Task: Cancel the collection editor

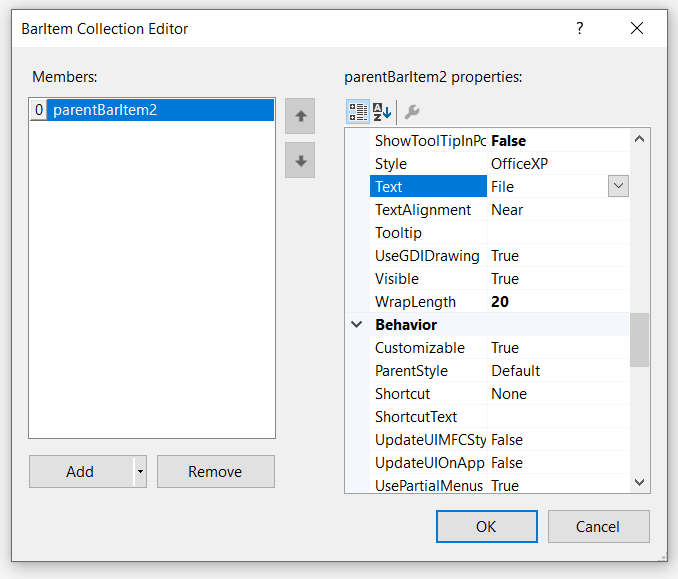Action: 598,526
